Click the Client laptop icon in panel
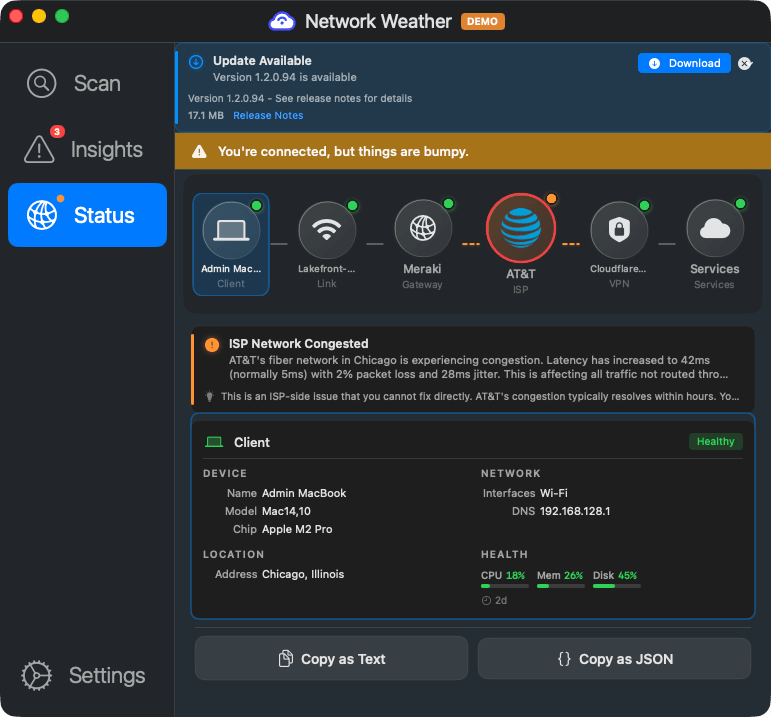The image size is (771, 717). [x=214, y=442]
